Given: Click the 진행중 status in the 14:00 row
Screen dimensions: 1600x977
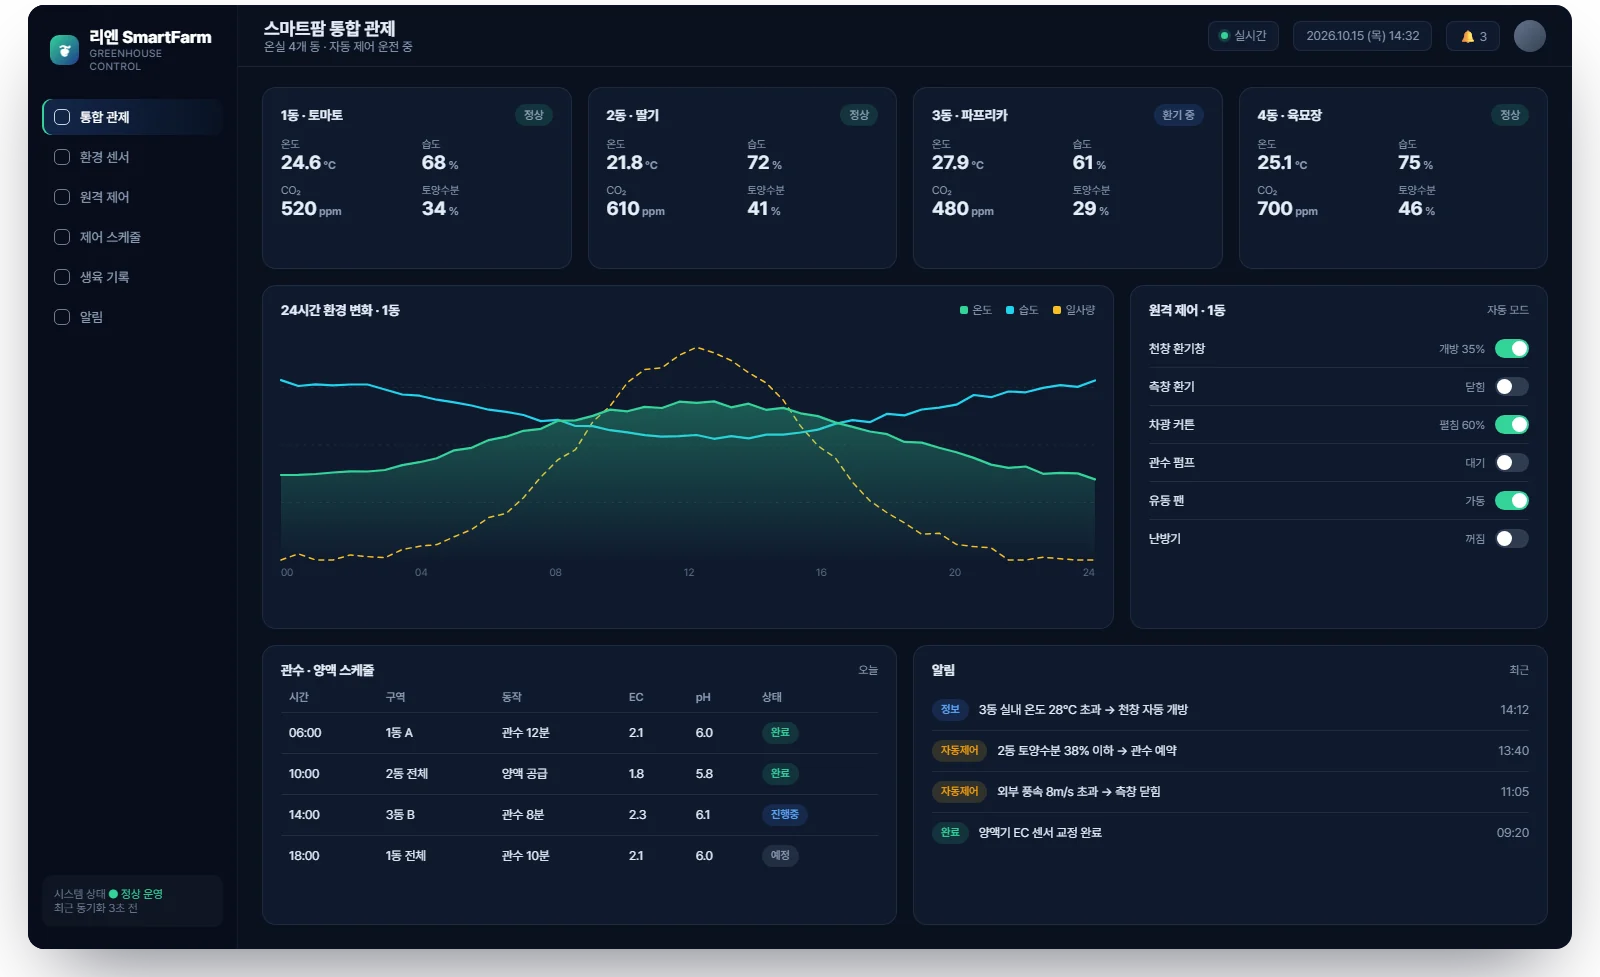Looking at the screenshot, I should click(784, 815).
